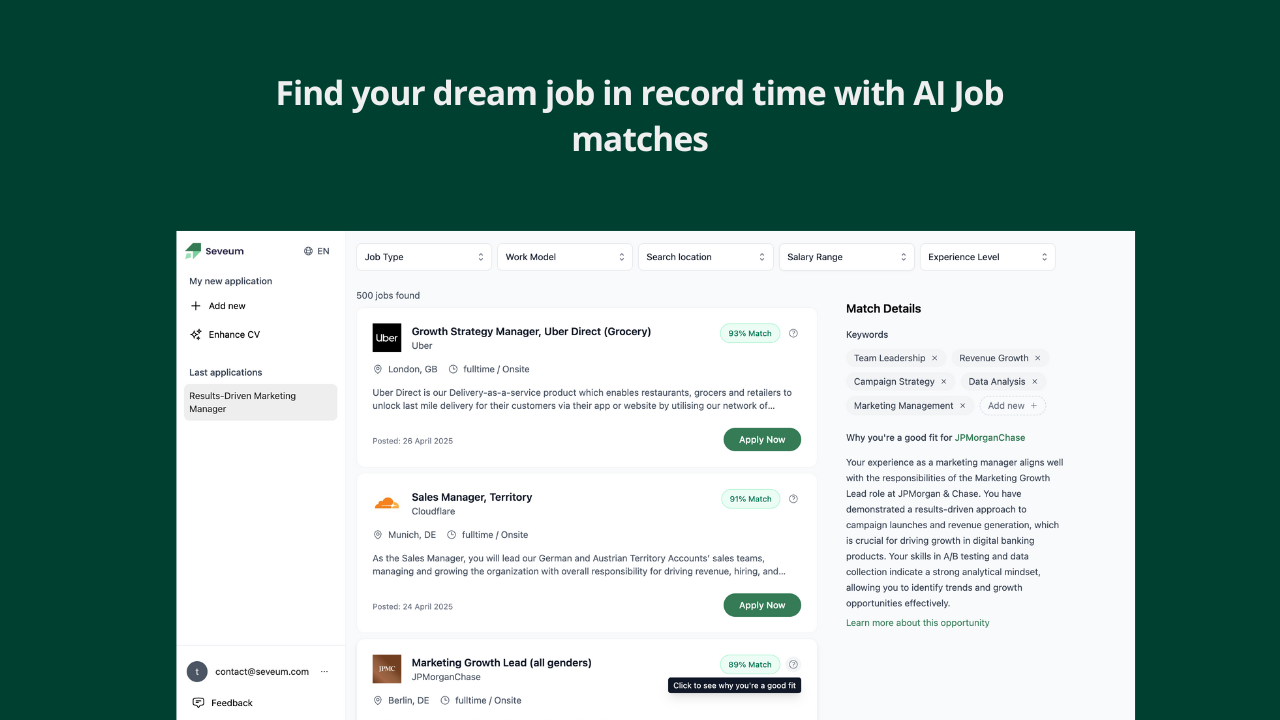Open the help icon next to 91% Match
Screen dimensions: 1280x720
point(793,499)
